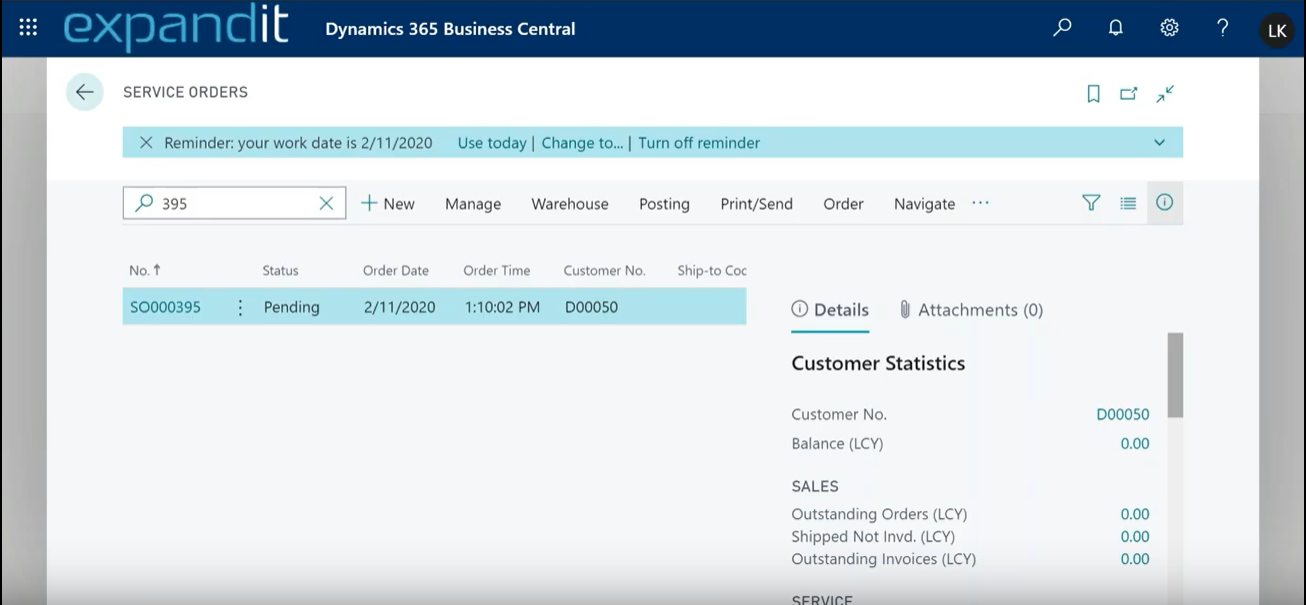Image resolution: width=1306 pixels, height=605 pixels.
Task: Click the Outstanding Invoices (LCY) value
Action: (x=1135, y=559)
